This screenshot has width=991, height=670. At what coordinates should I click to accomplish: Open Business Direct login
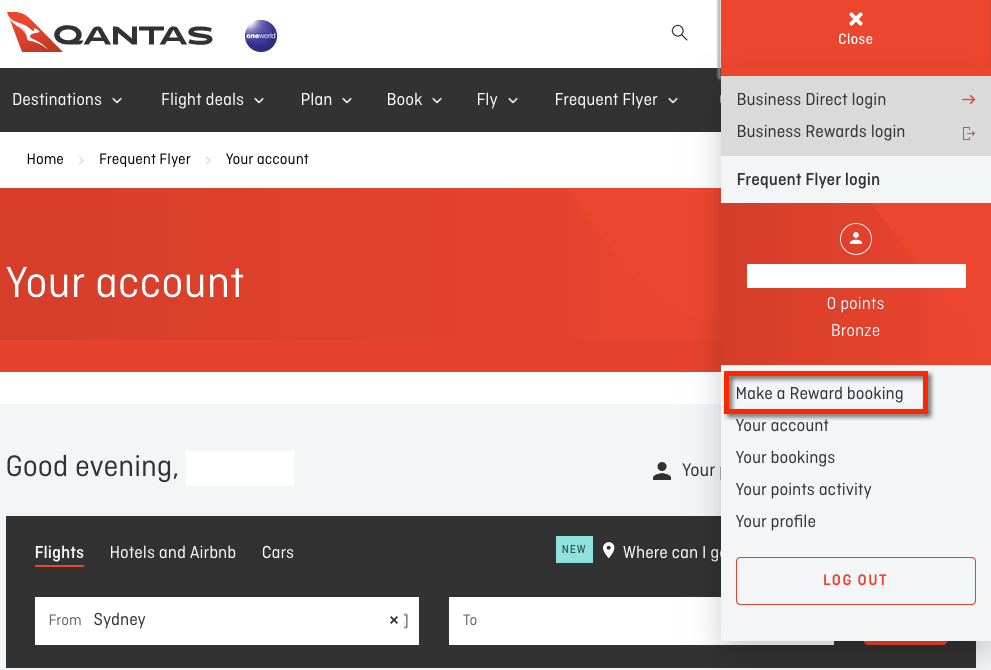point(812,100)
